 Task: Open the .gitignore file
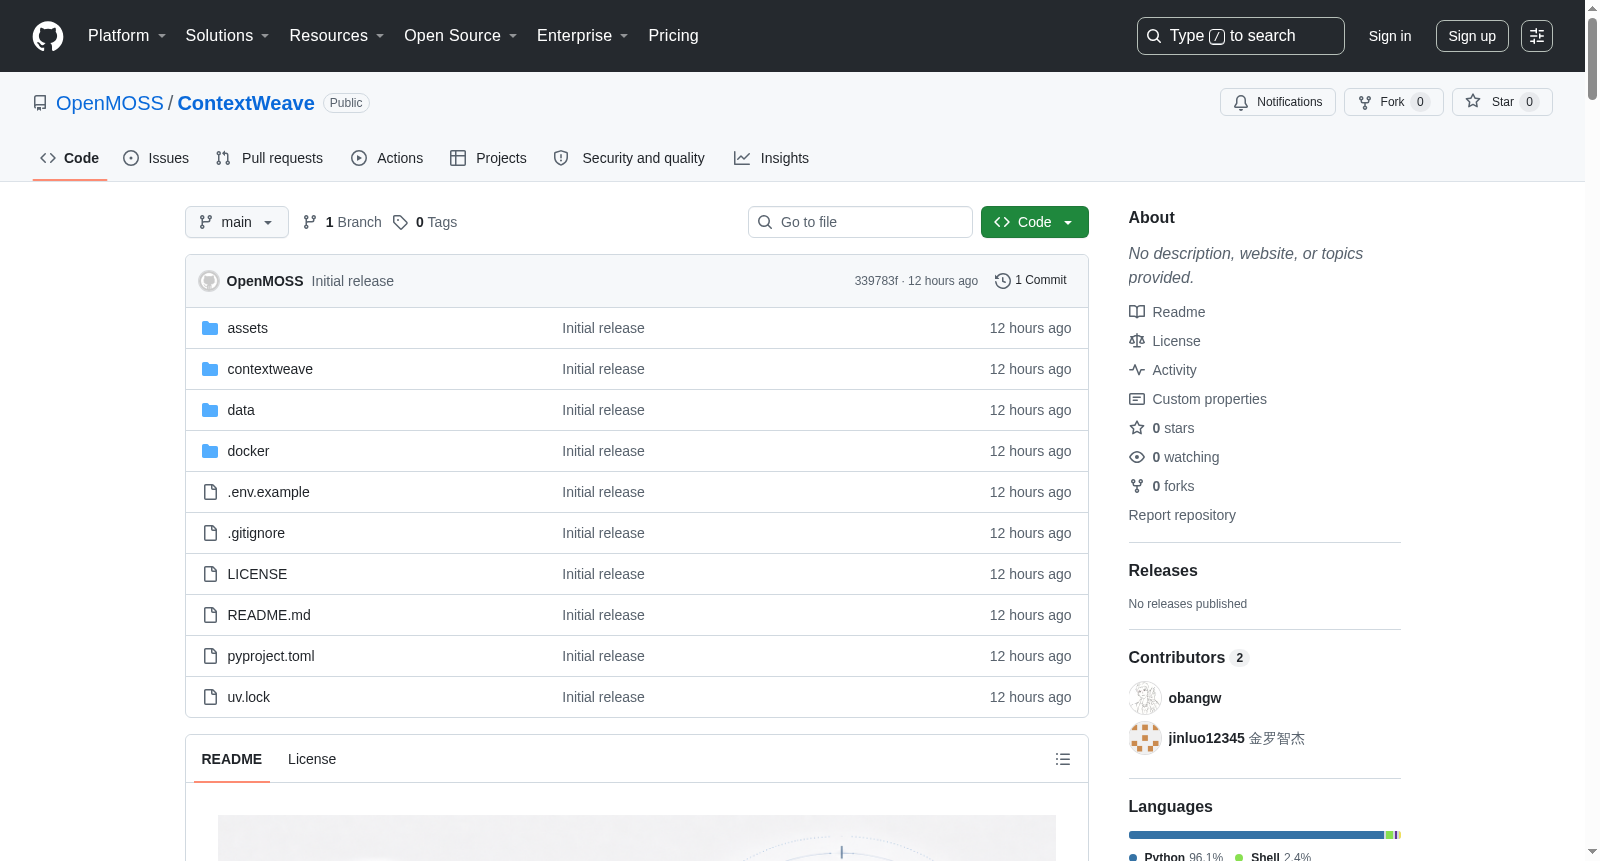(x=256, y=533)
